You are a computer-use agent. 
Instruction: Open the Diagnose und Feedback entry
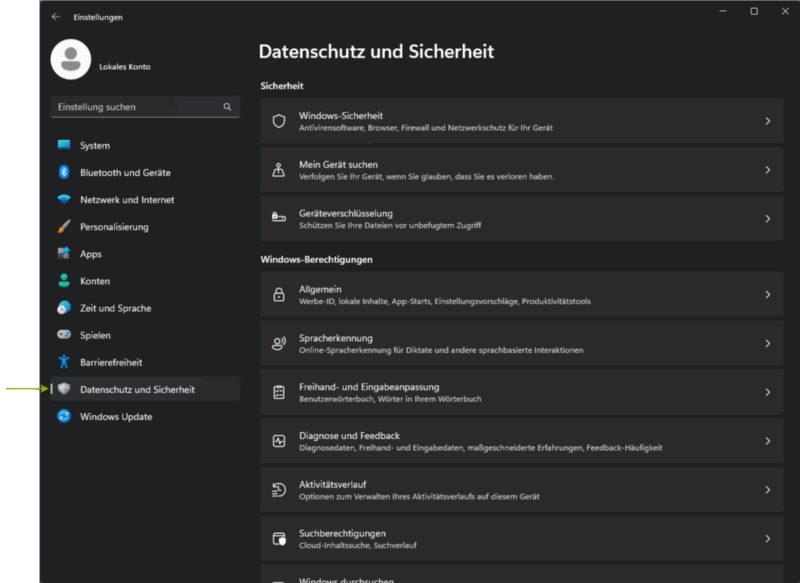[521, 441]
